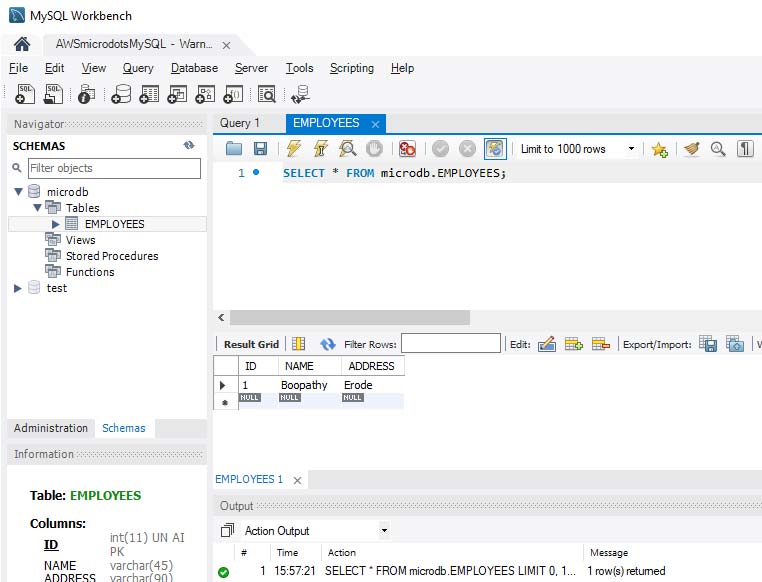This screenshot has height=582, width=762.
Task: Refresh the schemas list icon
Action: [x=189, y=145]
